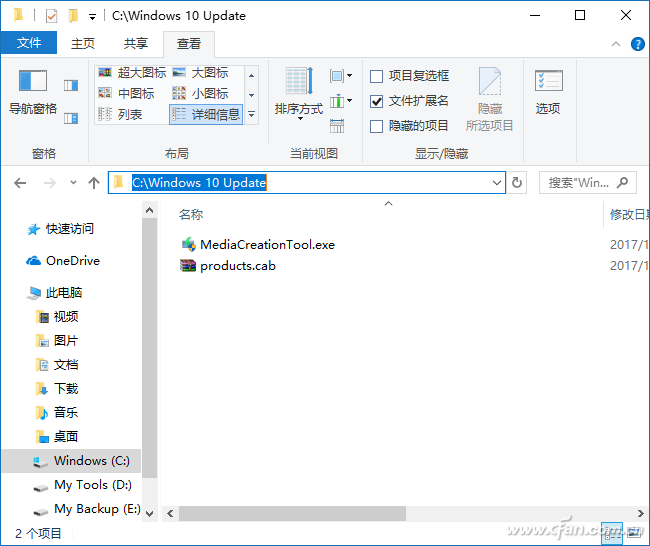Go forward with the right arrow
The width and height of the screenshot is (650, 546).
[x=50, y=183]
